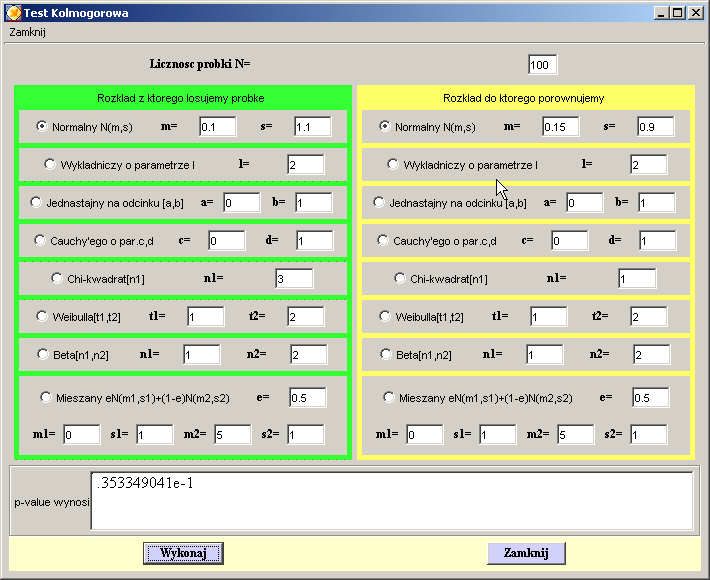Click the e= field in yellow Mieszany row
Screen dimensions: 710x580
(649, 397)
